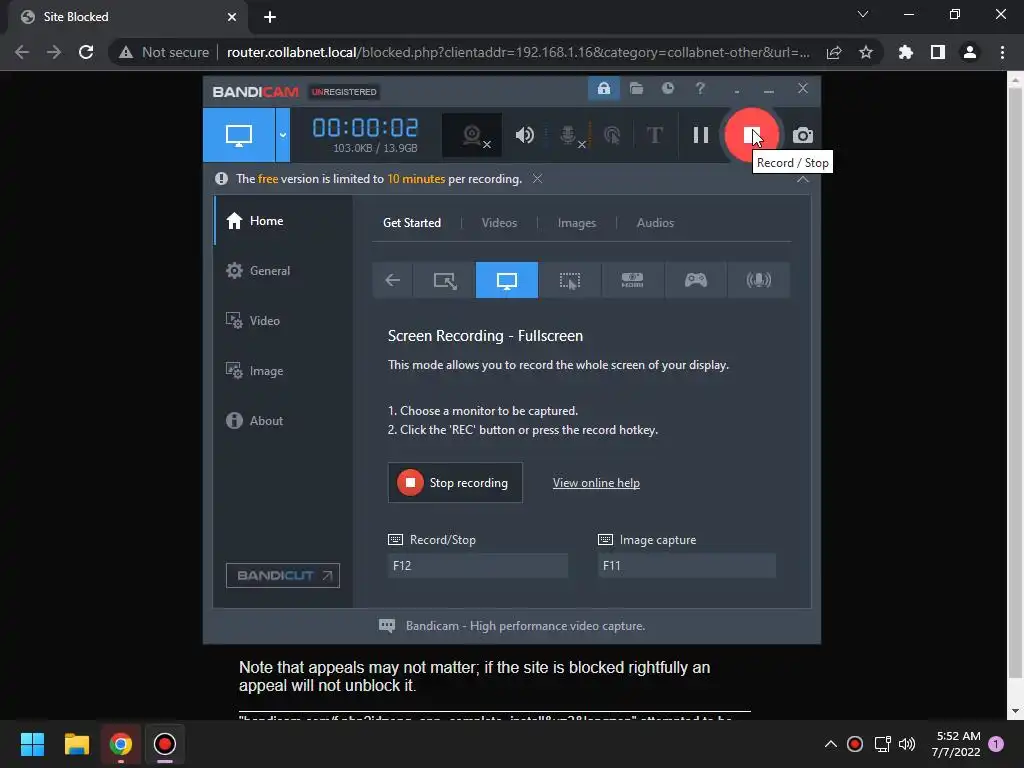
Task: Click the back arrow in mode selector
Action: (392, 280)
